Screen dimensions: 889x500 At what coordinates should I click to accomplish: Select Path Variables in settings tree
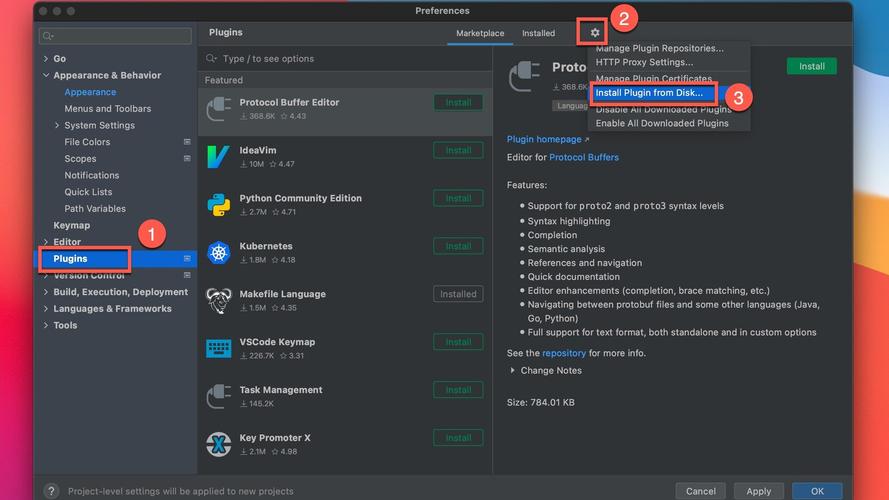click(x=95, y=209)
